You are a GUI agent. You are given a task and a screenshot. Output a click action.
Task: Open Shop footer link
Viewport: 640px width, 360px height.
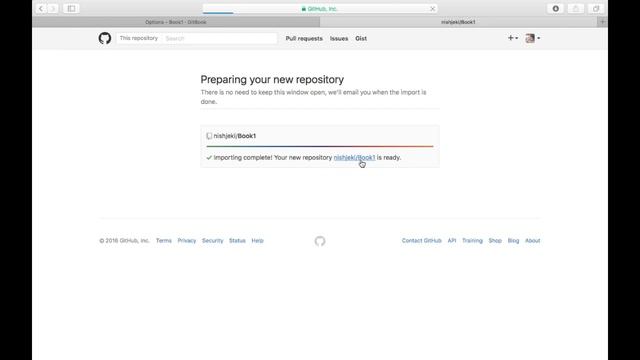click(495, 241)
